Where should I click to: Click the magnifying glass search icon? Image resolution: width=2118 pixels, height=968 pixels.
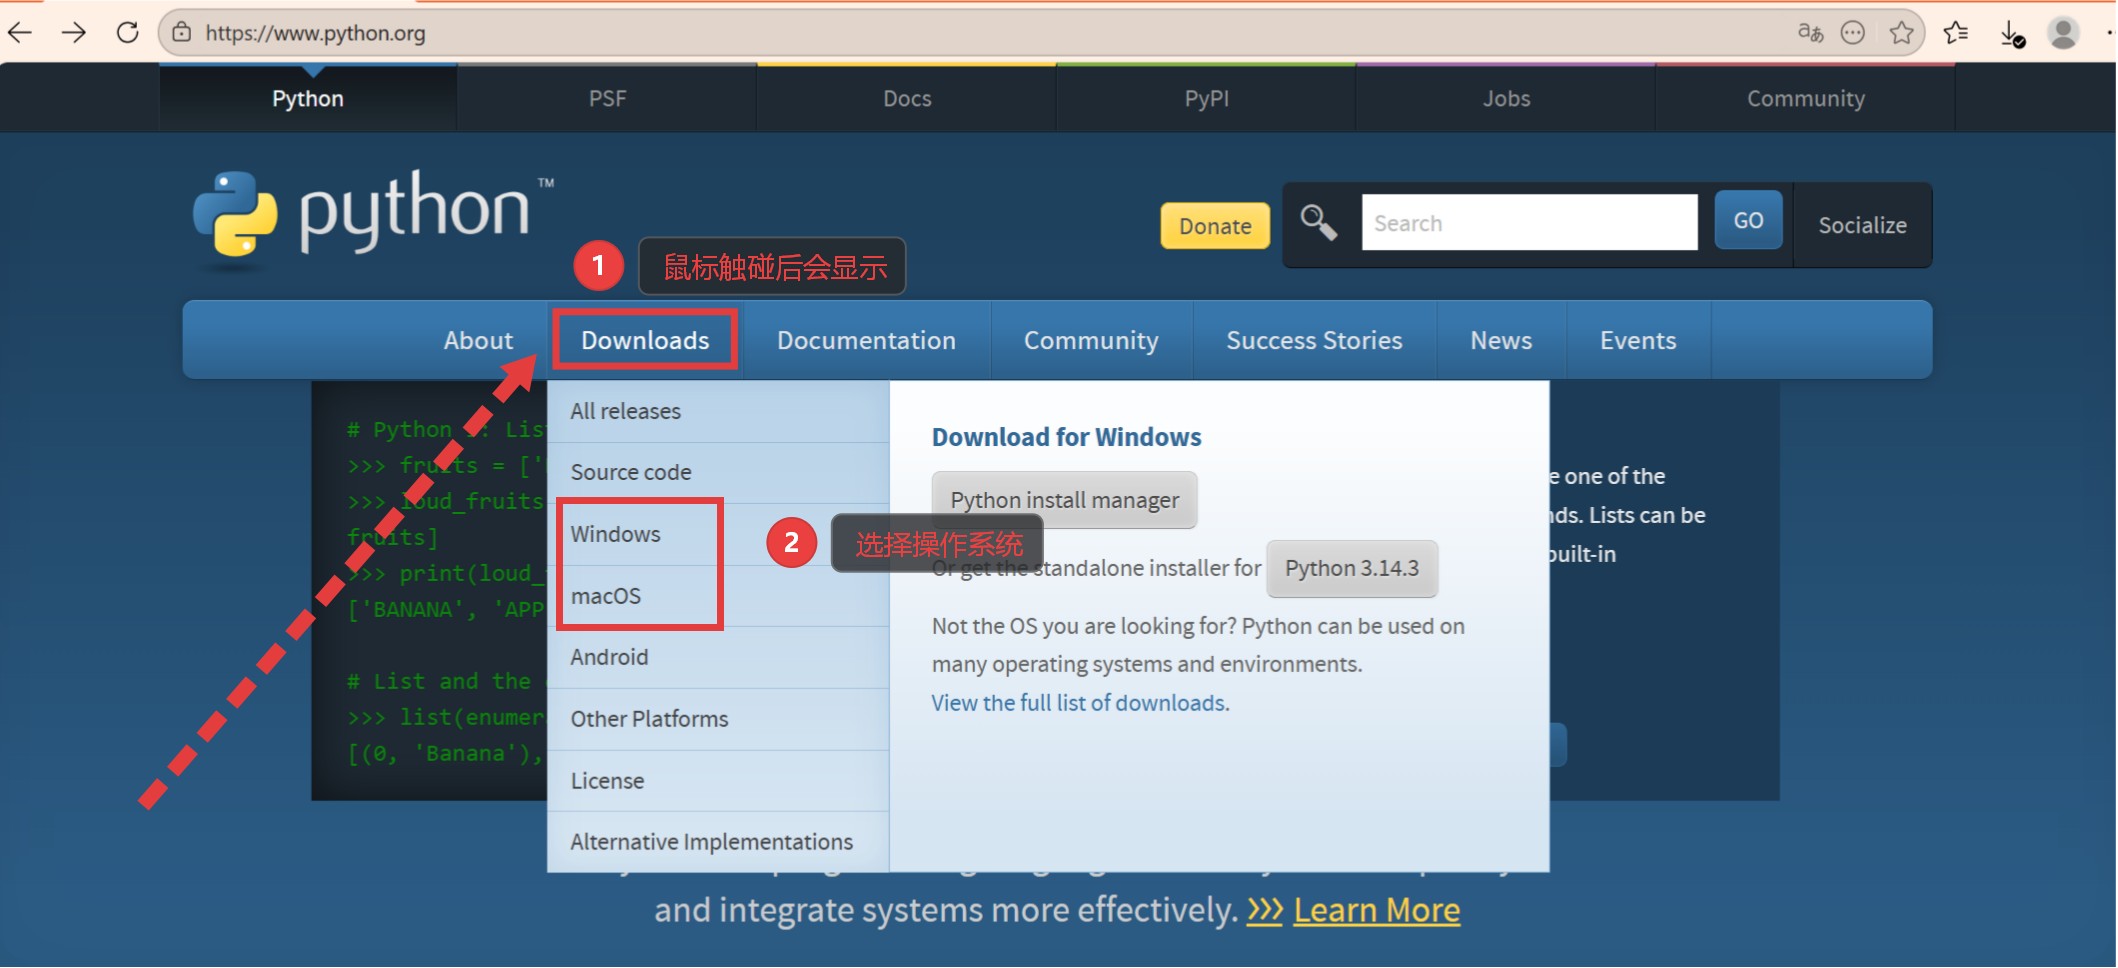click(1318, 223)
